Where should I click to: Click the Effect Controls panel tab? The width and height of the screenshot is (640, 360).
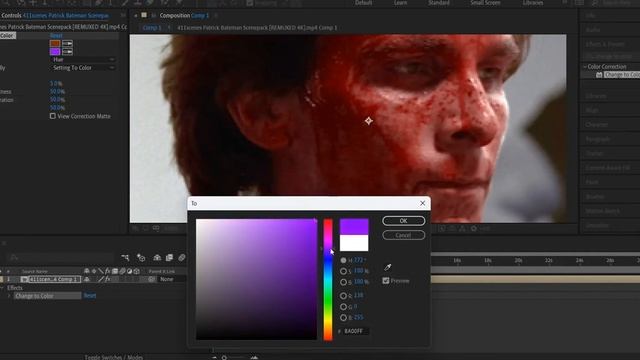pyautogui.click(x=55, y=16)
